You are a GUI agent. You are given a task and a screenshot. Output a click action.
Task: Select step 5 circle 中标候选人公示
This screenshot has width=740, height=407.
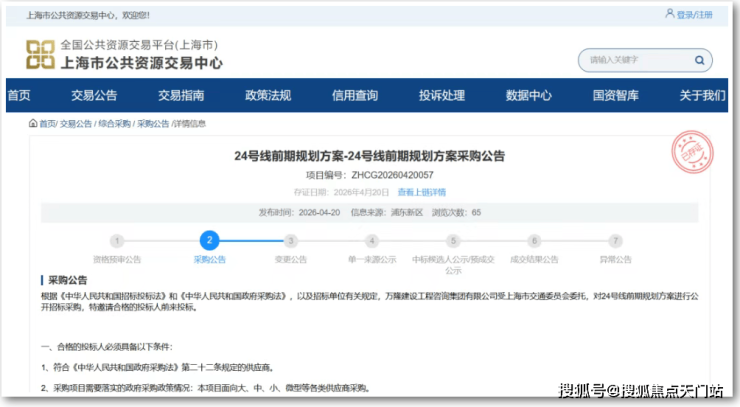[x=453, y=241]
